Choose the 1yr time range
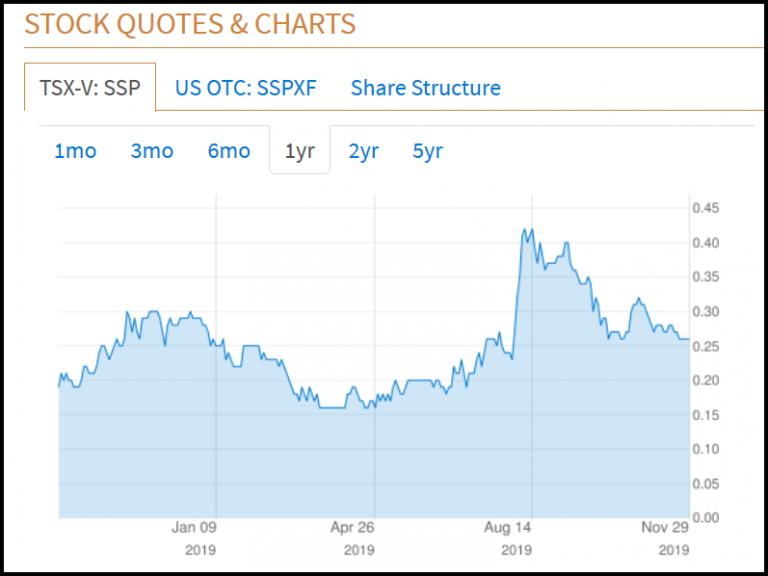This screenshot has height=576, width=768. coord(300,151)
